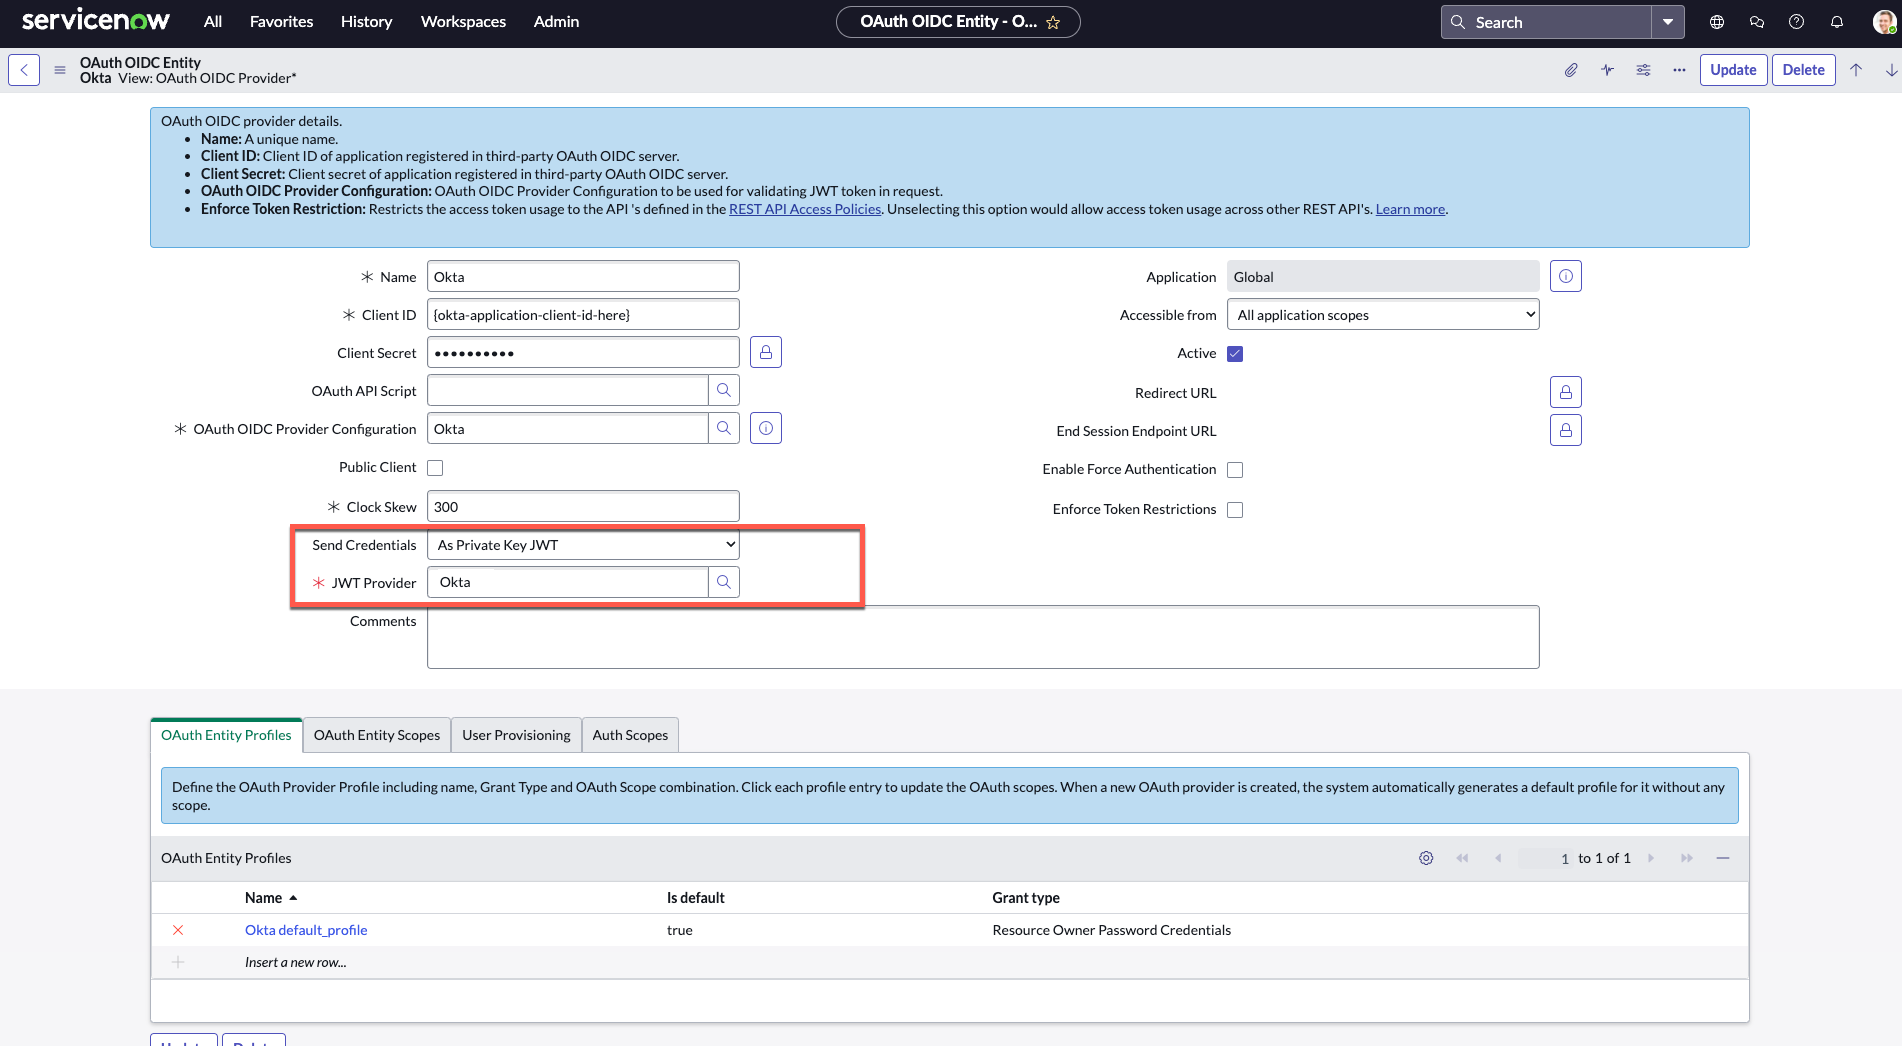This screenshot has width=1902, height=1046.
Task: Preview OIDC Provider Configuration record info icon
Action: pyautogui.click(x=766, y=428)
